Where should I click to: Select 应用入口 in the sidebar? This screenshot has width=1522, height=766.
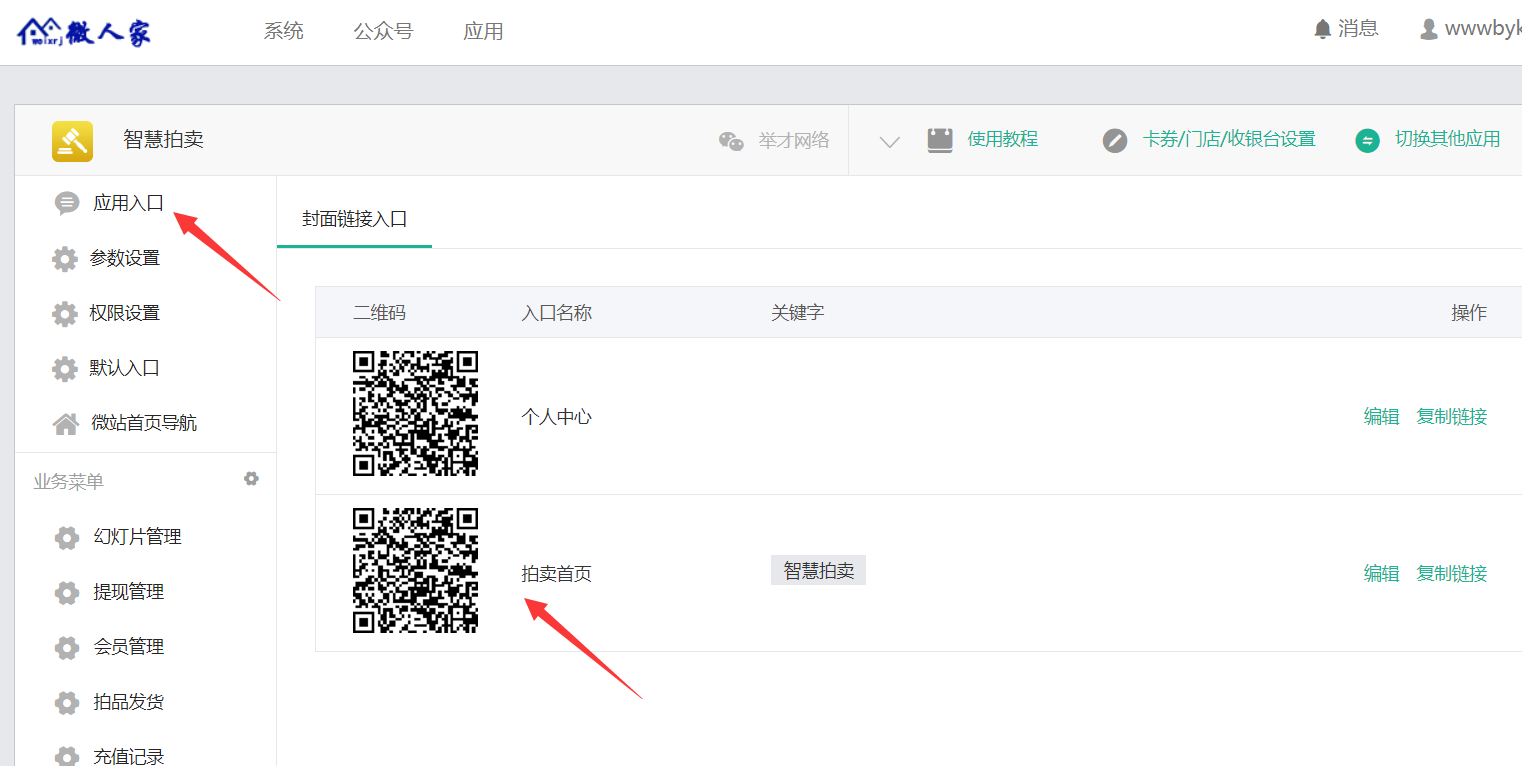click(129, 203)
